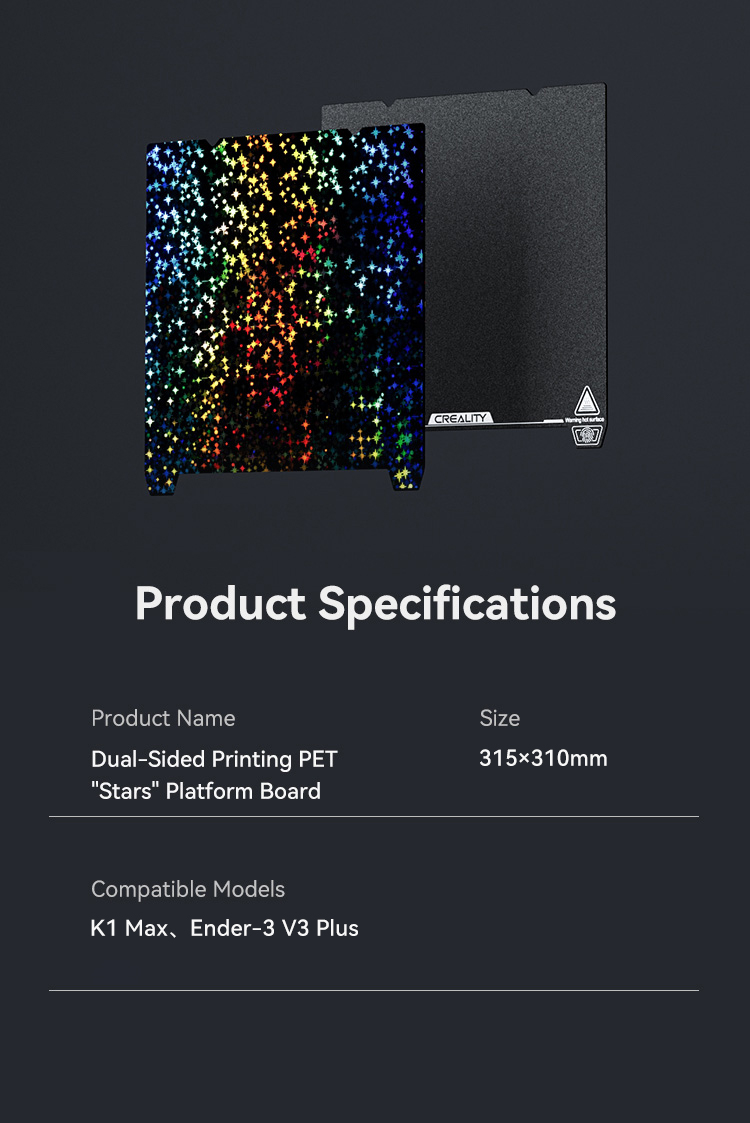Click the Product Name label

click(163, 718)
